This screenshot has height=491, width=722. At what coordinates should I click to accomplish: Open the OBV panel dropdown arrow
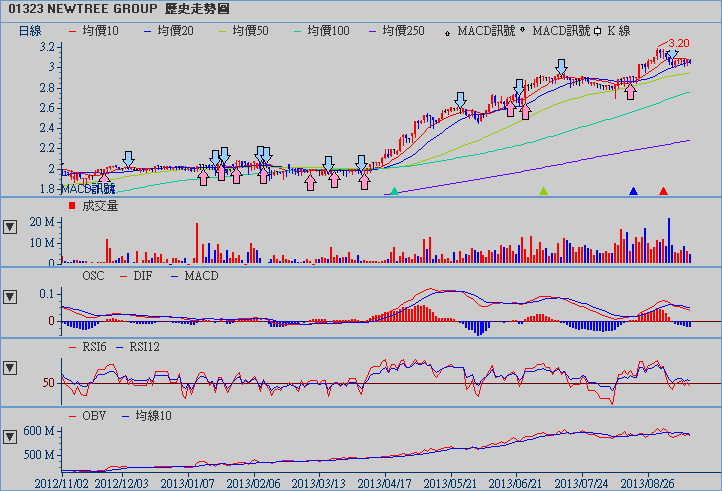[x=10, y=436]
